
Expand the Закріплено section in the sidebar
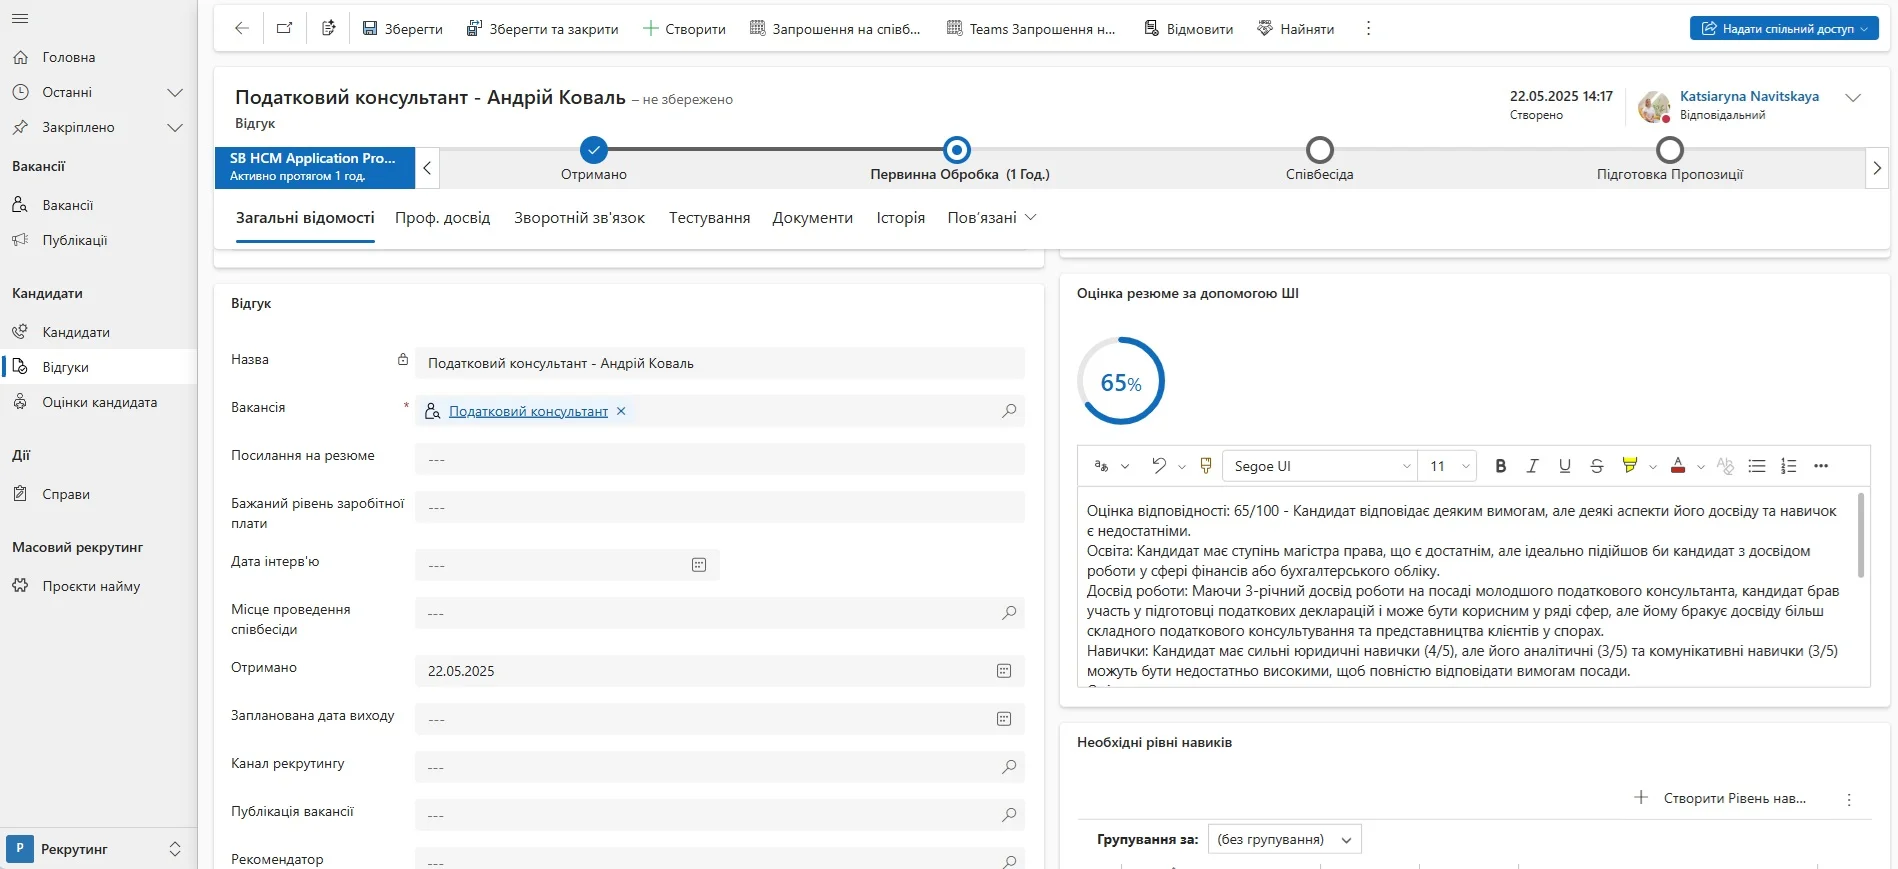coord(175,127)
